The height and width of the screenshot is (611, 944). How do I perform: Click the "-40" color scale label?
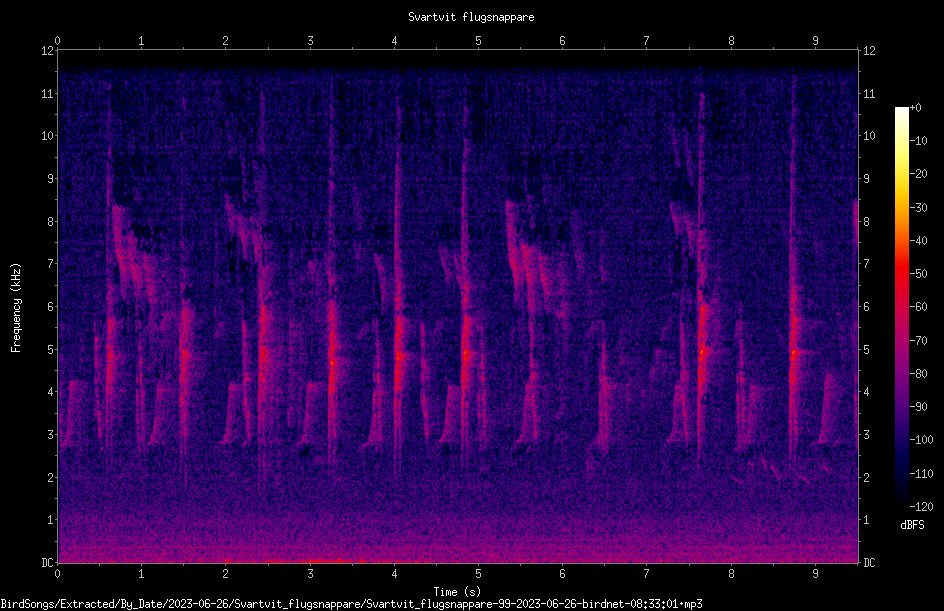pos(919,241)
